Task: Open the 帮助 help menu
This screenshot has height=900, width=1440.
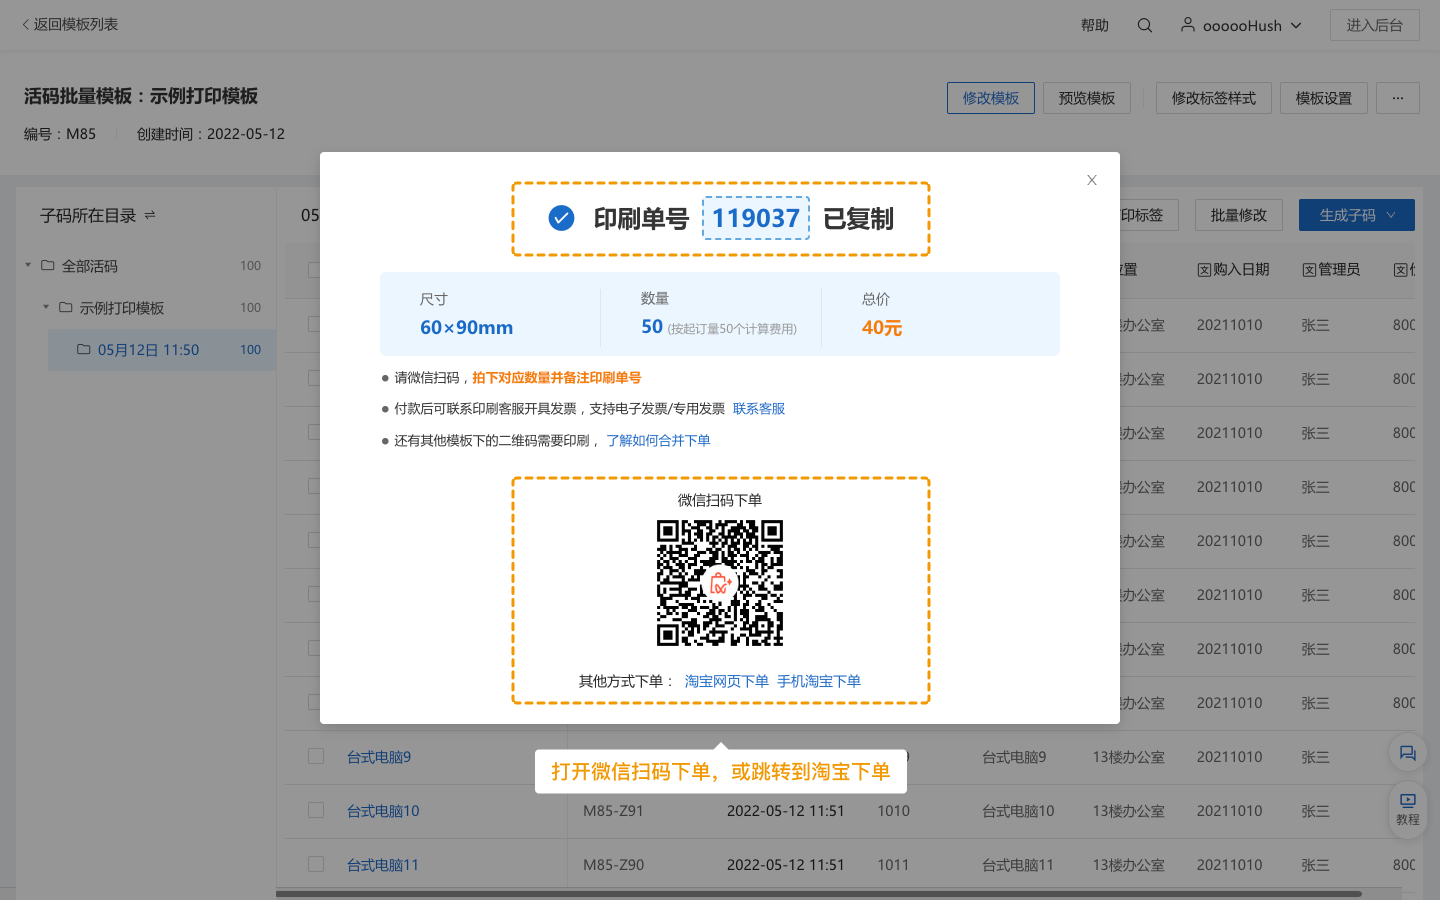Action: point(1095,25)
